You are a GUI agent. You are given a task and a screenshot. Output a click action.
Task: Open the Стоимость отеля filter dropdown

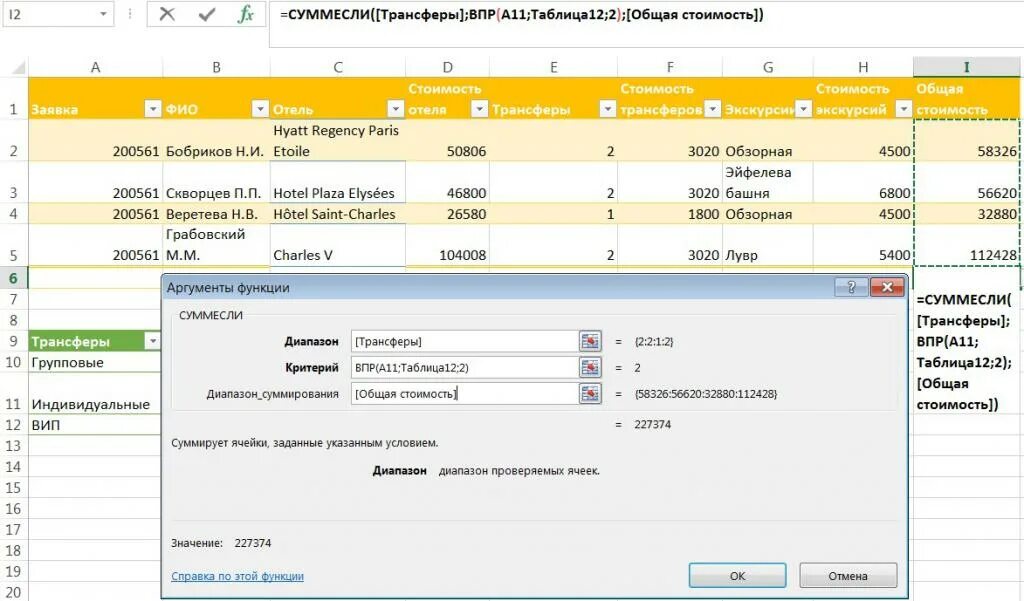[x=479, y=109]
